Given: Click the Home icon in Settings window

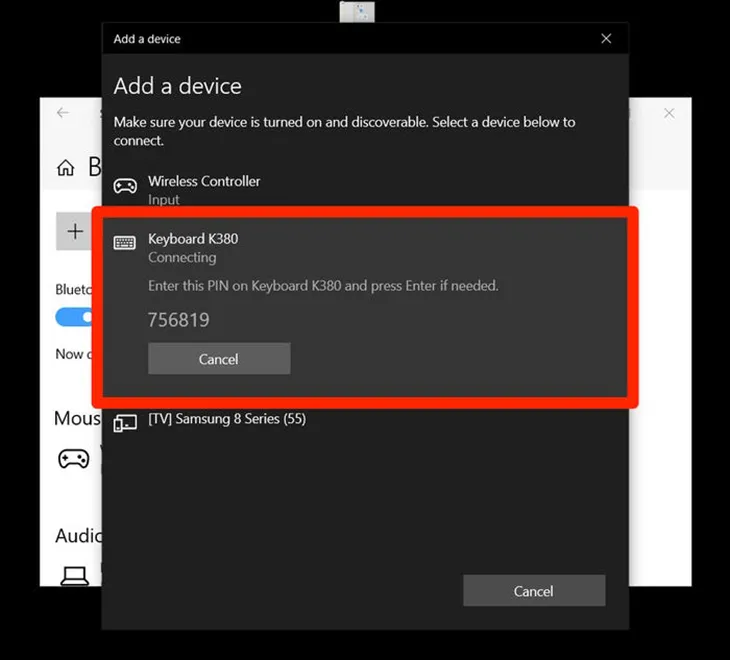Looking at the screenshot, I should coord(66,167).
